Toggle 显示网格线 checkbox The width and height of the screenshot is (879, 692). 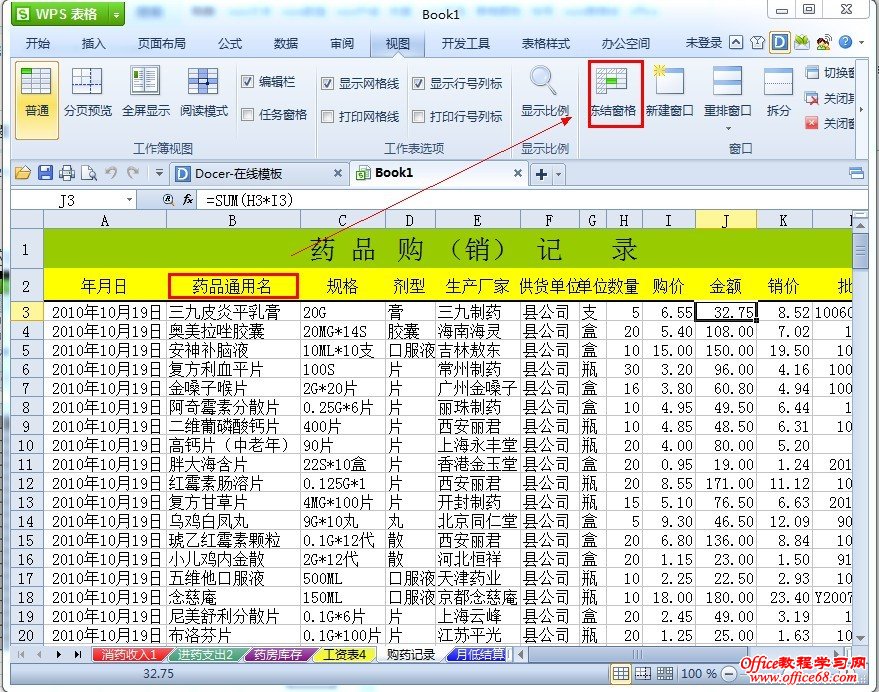coord(327,84)
